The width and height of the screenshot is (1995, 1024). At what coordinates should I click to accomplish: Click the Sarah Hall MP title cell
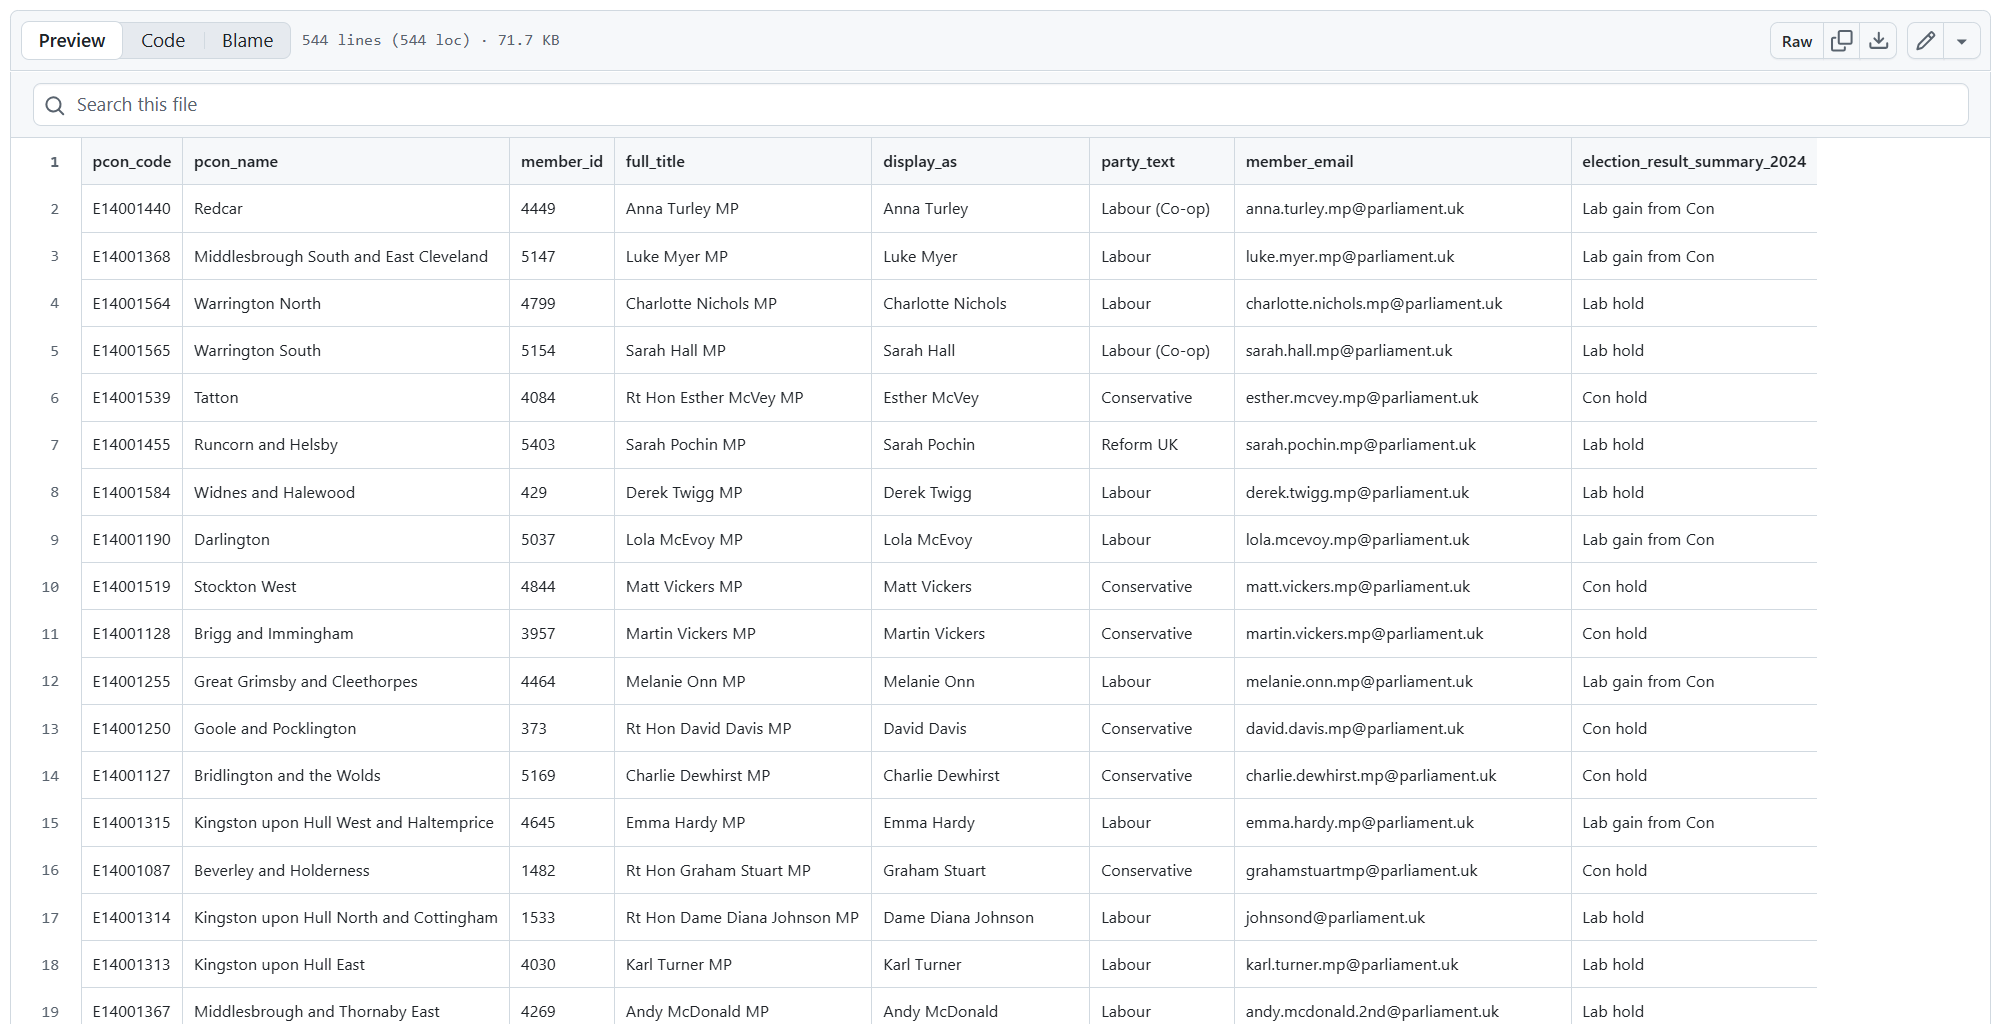pos(743,350)
